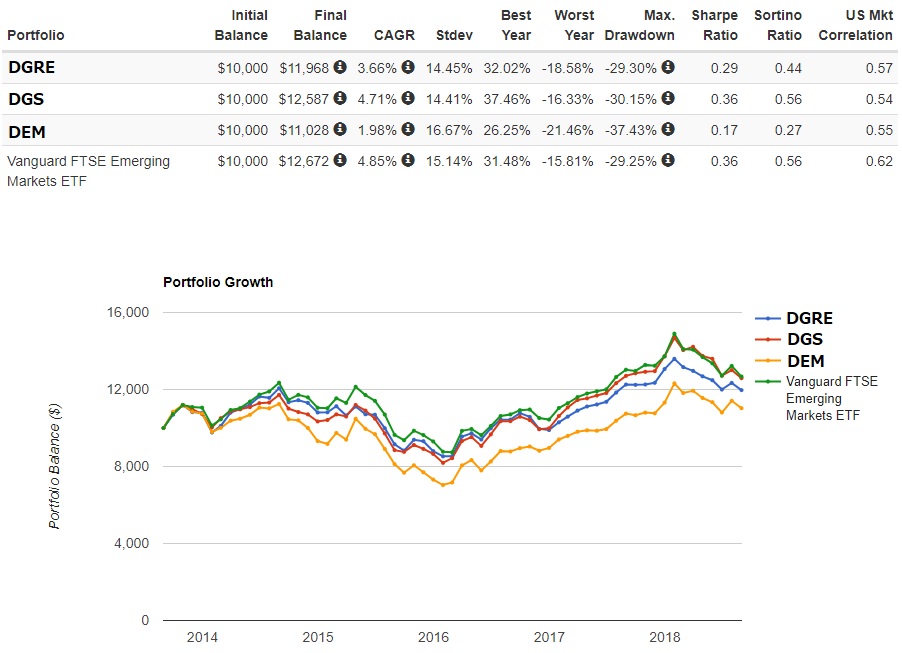Open info icon beside DEM final balance $11,028

pyautogui.click(x=340, y=131)
